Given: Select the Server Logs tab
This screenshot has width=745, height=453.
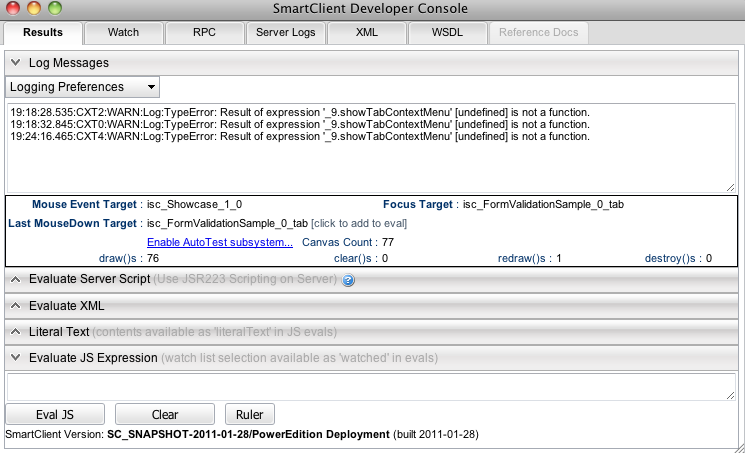Looking at the screenshot, I should (x=285, y=32).
